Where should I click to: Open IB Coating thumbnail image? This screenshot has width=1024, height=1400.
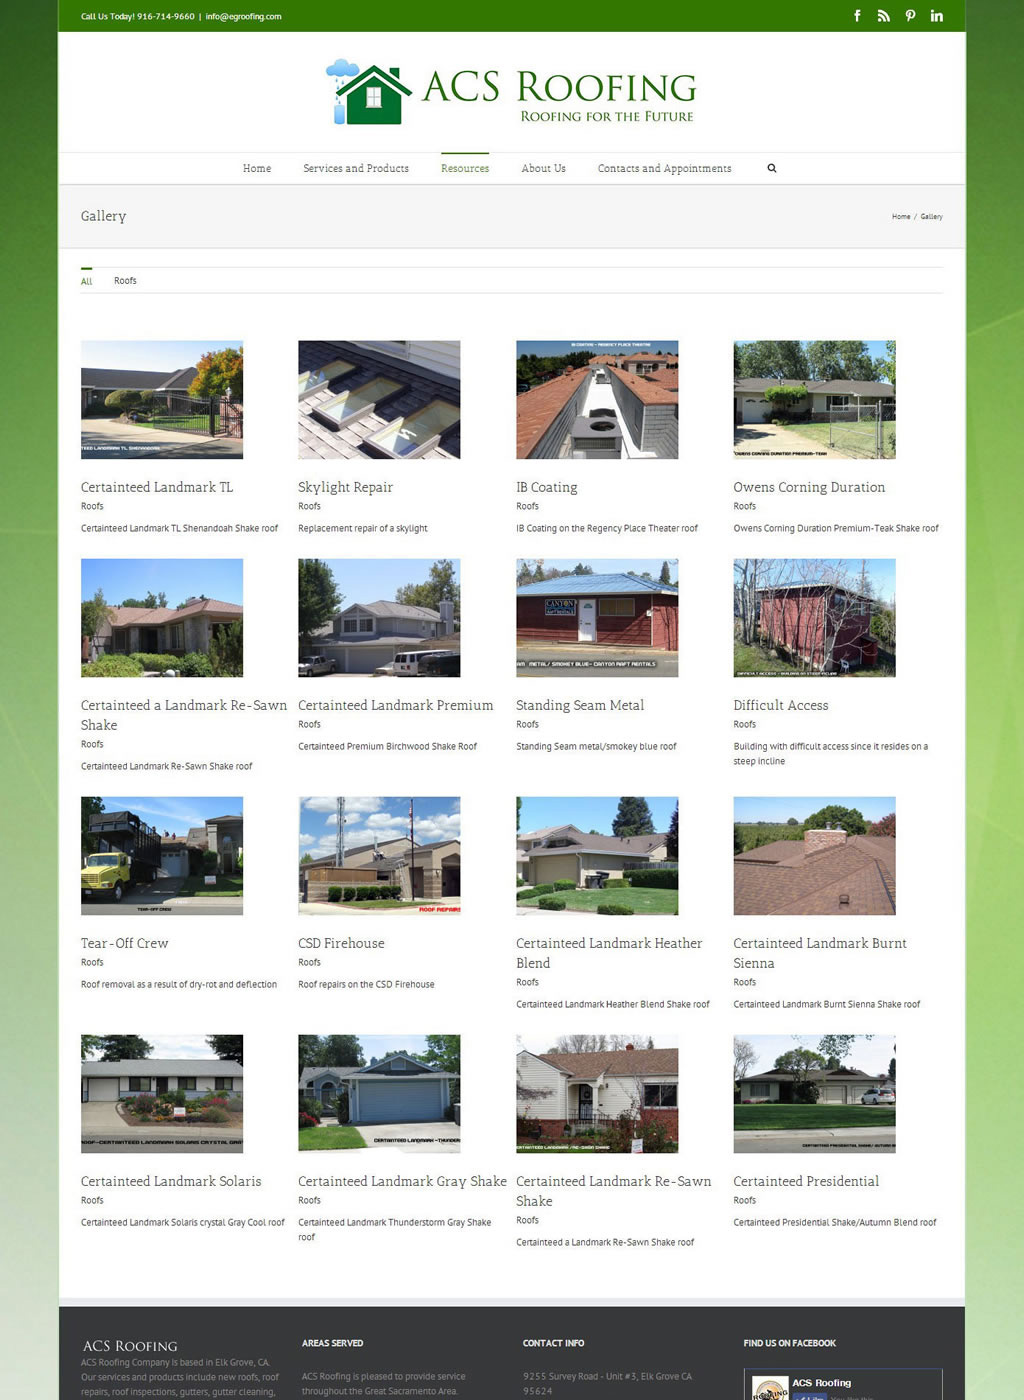597,400
